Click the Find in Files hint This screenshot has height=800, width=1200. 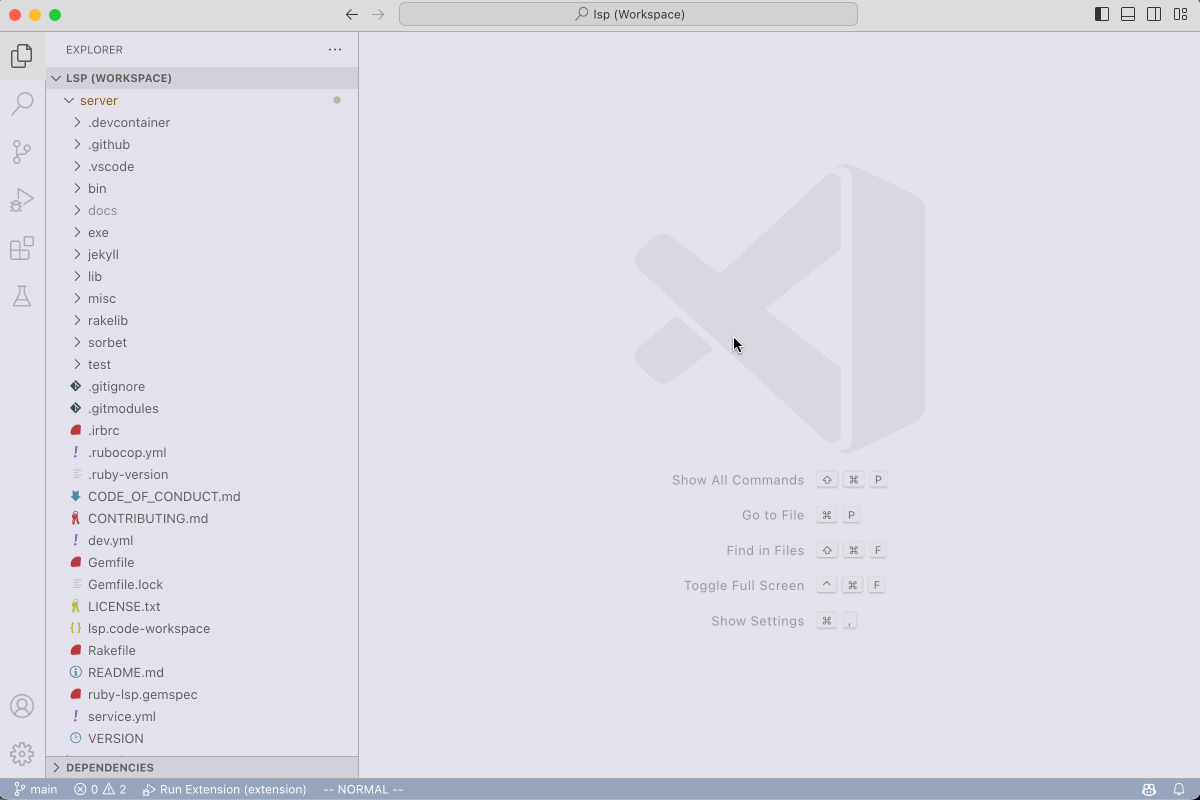(765, 550)
